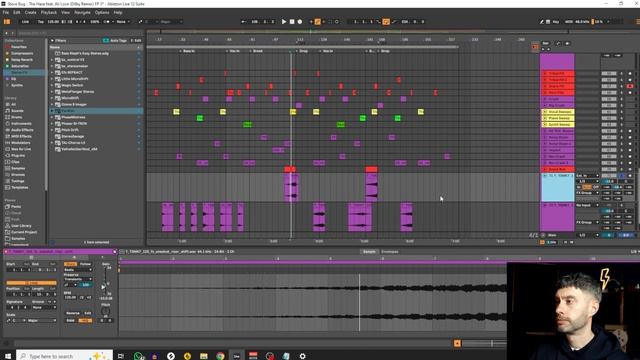The height and width of the screenshot is (360, 640).
Task: Select the Synth Sweep track header
Action: click(559, 124)
